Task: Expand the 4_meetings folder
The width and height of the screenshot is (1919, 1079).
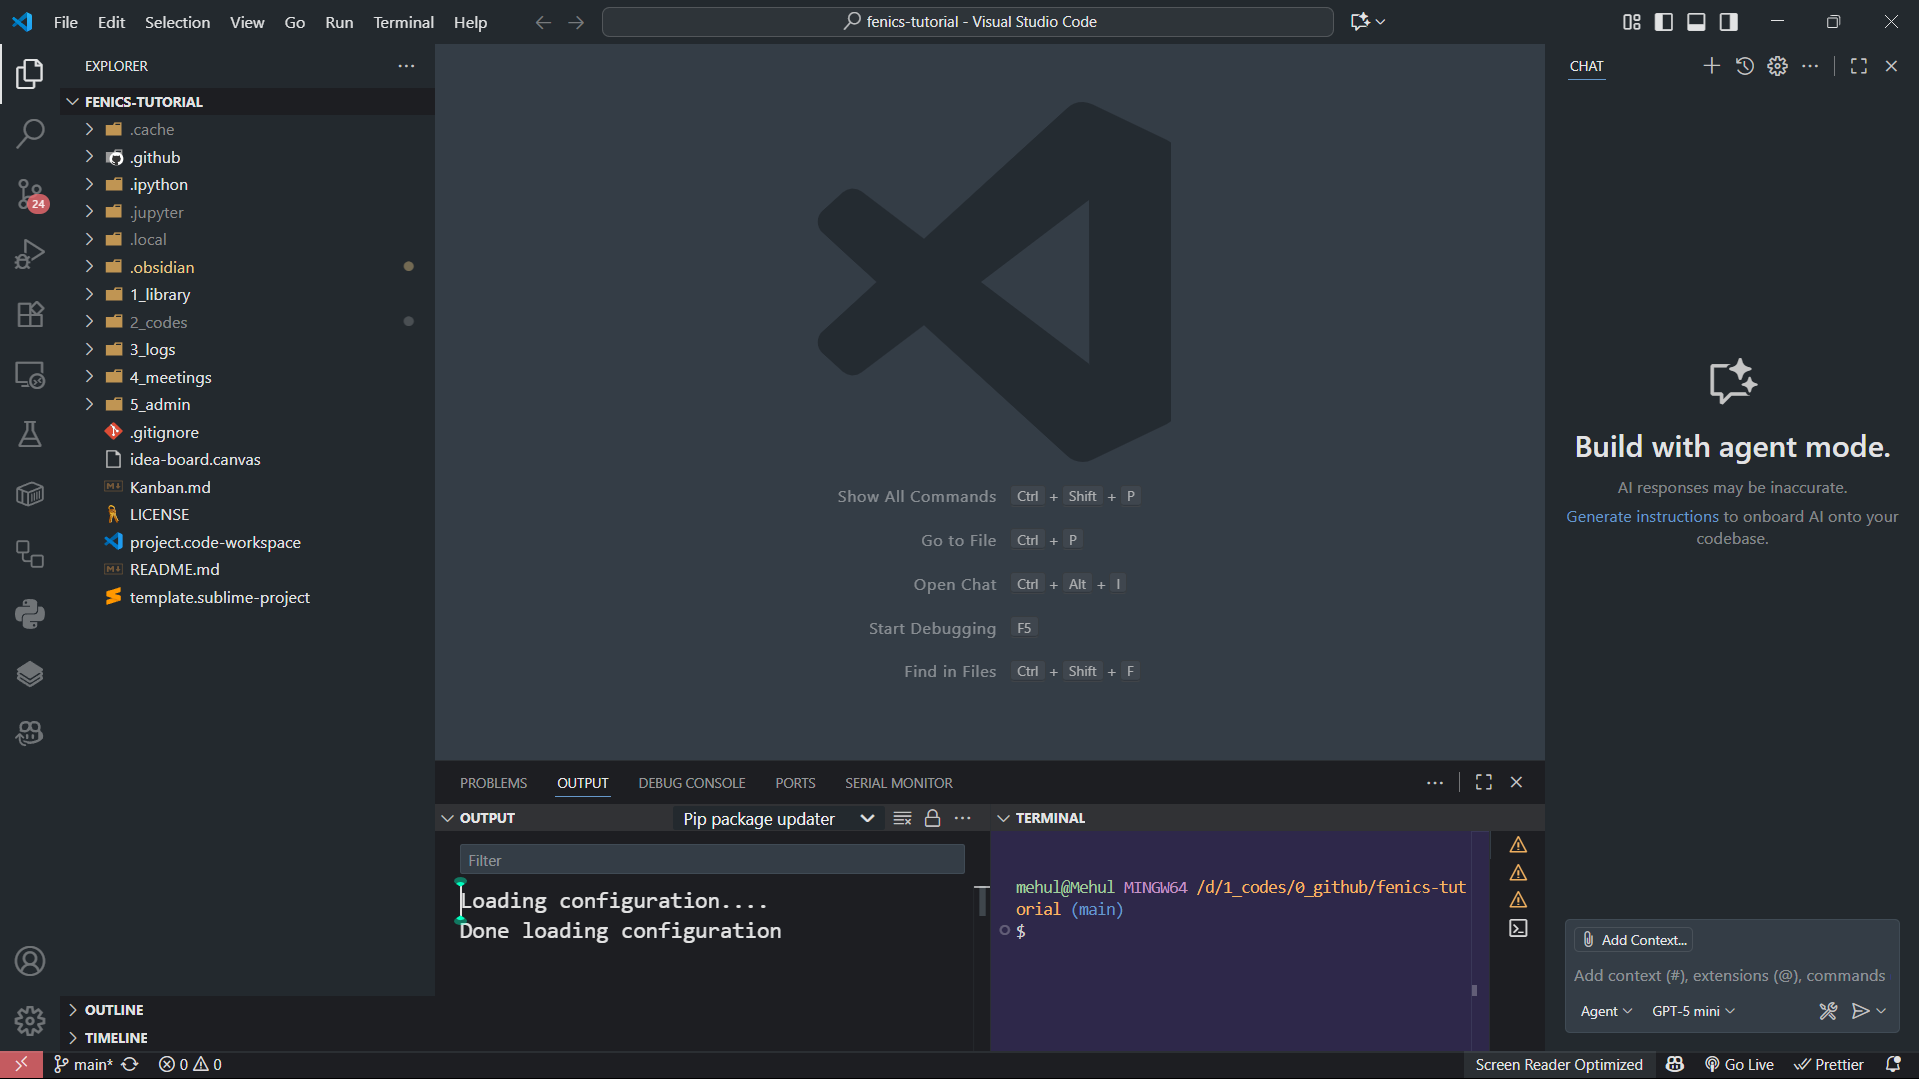Action: [x=247, y=377]
